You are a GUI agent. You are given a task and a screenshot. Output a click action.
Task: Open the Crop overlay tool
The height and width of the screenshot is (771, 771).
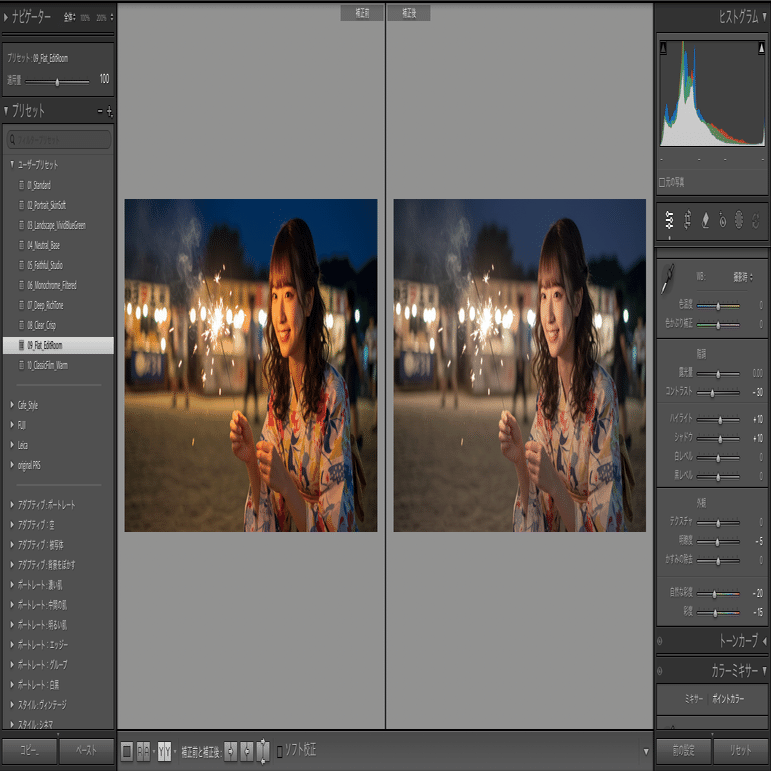point(687,220)
